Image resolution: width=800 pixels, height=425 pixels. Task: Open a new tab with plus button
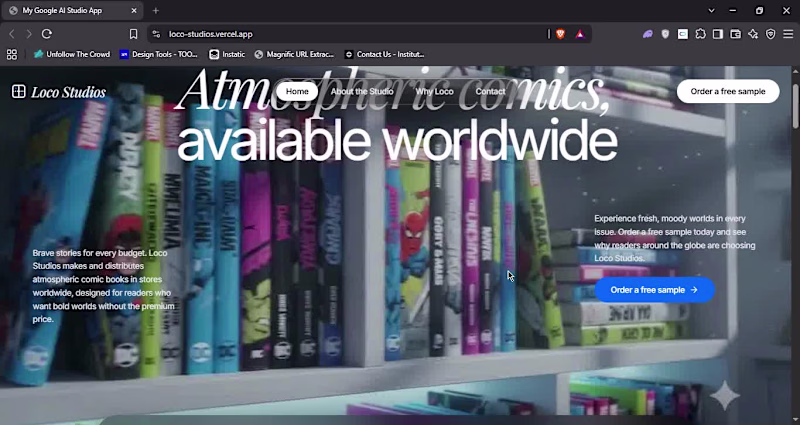[156, 10]
